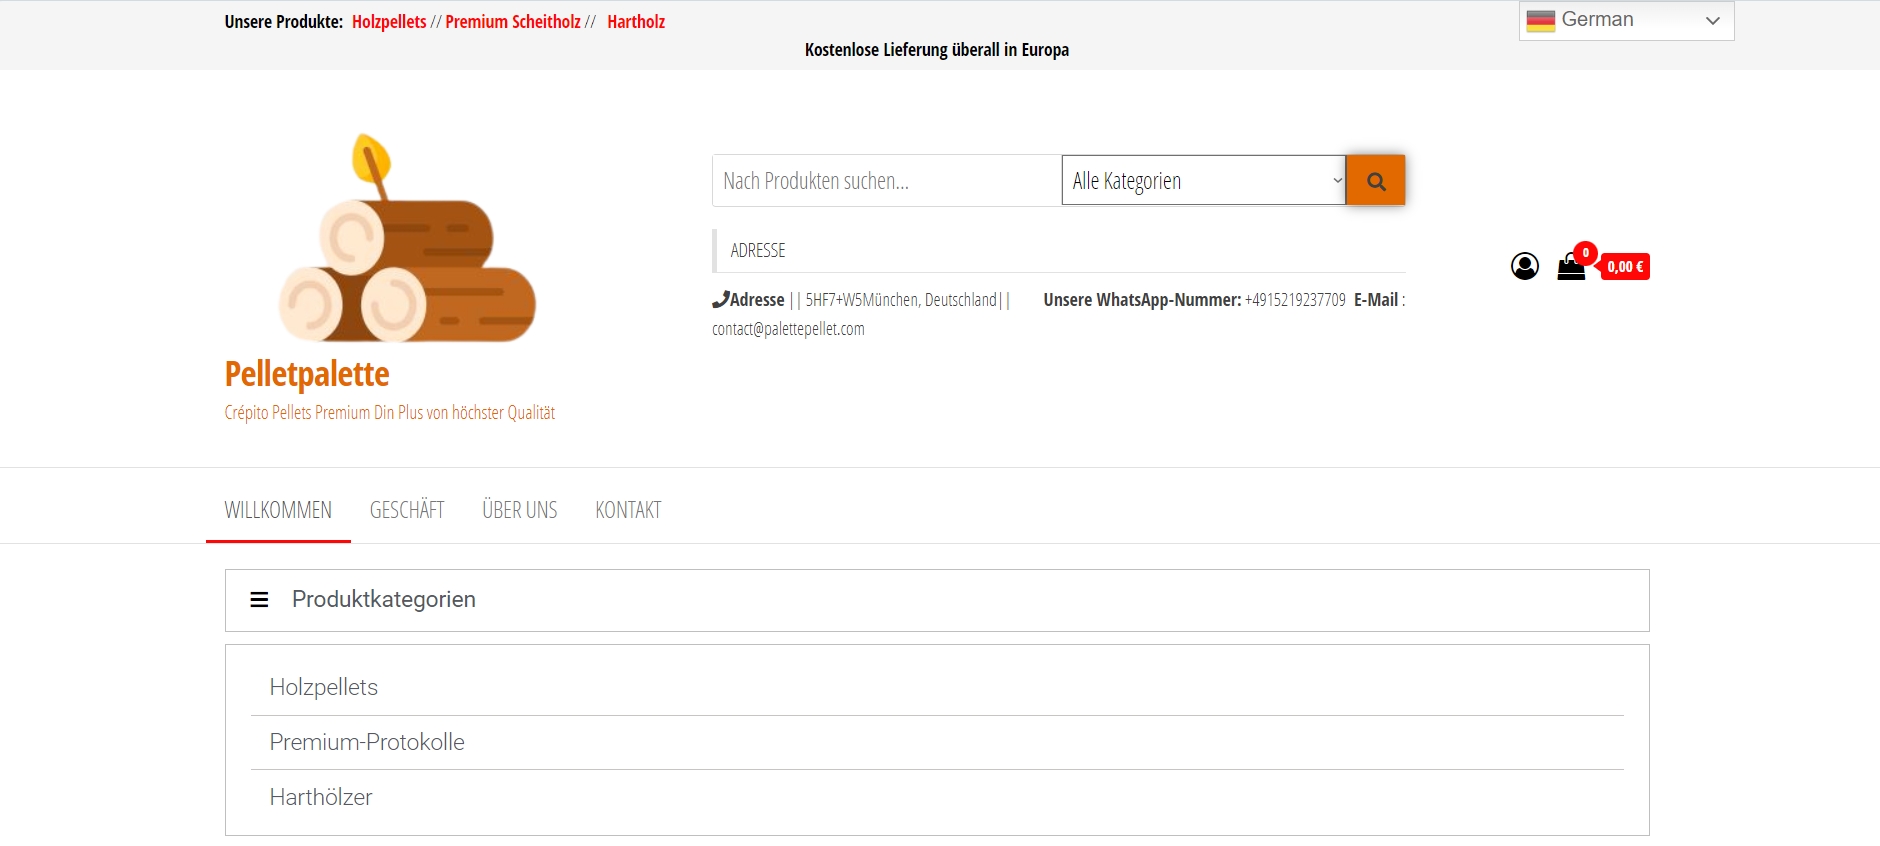Click the red cart count badge
1880x846 pixels.
click(x=1585, y=253)
